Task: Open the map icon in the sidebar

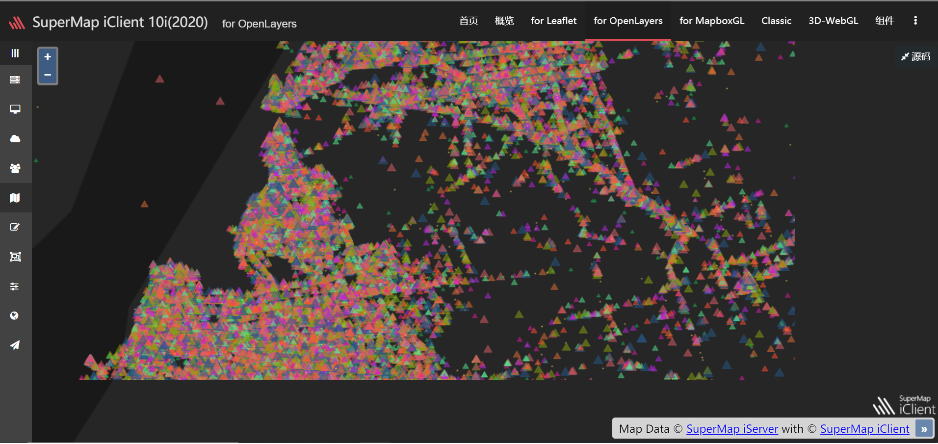Action: [16, 197]
